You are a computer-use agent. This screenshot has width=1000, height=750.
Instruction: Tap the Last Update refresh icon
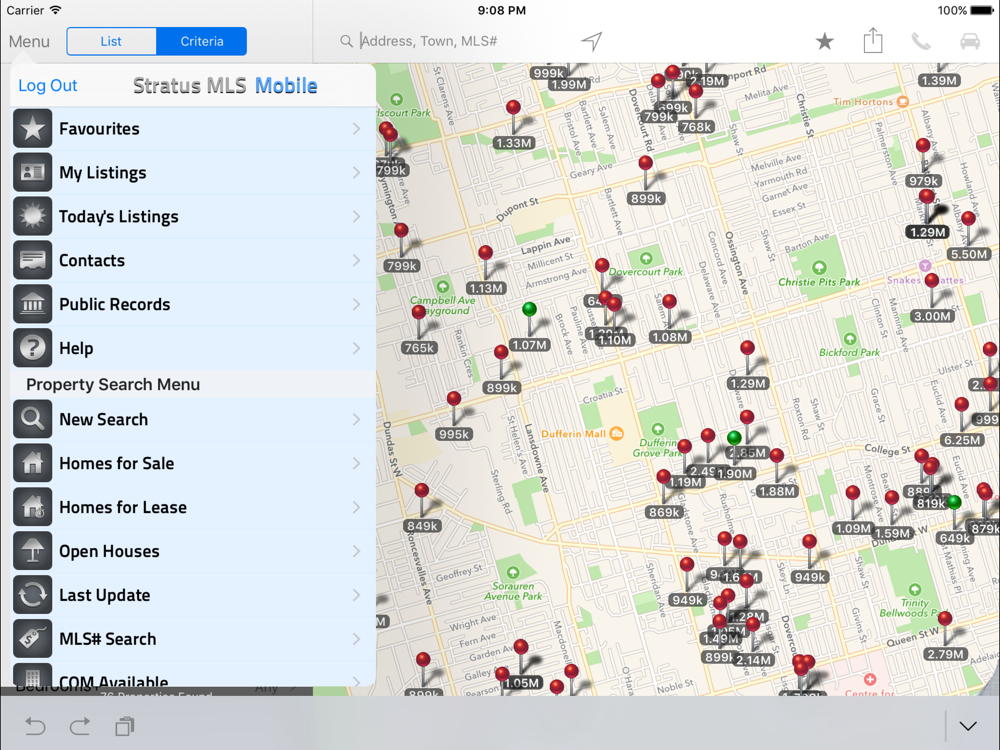pos(33,595)
